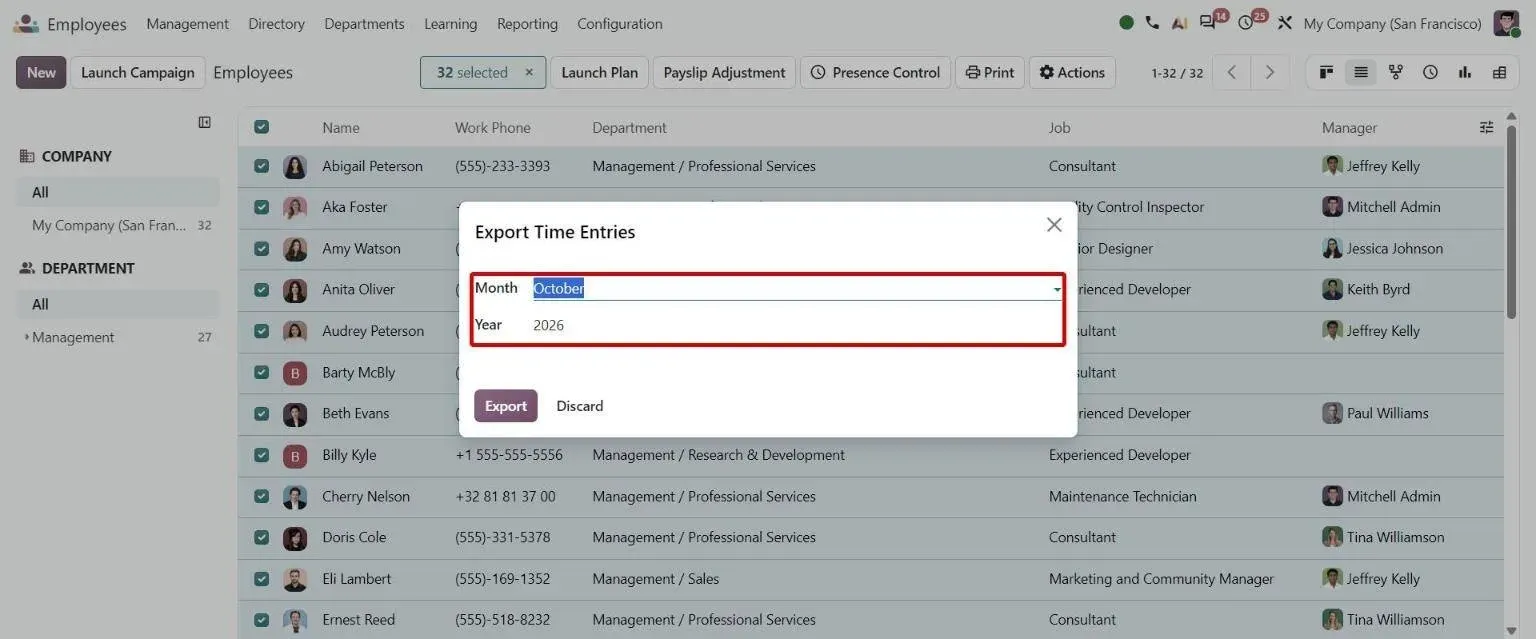Open the Employees app home icon
Screen dimensions: 1536x639
pyautogui.click(x=26, y=24)
